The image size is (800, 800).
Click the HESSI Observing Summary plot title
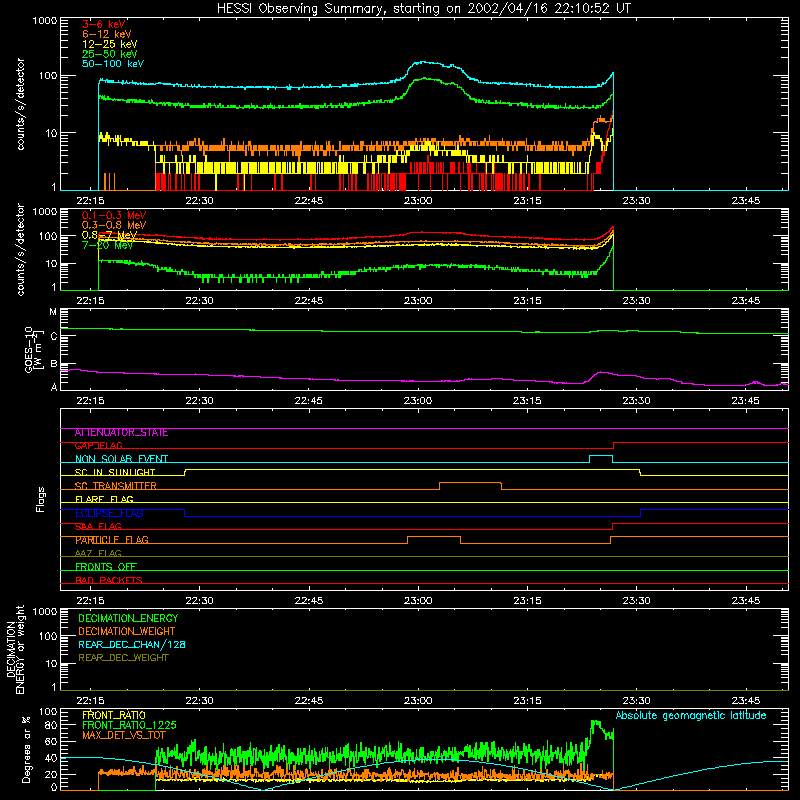[424, 9]
